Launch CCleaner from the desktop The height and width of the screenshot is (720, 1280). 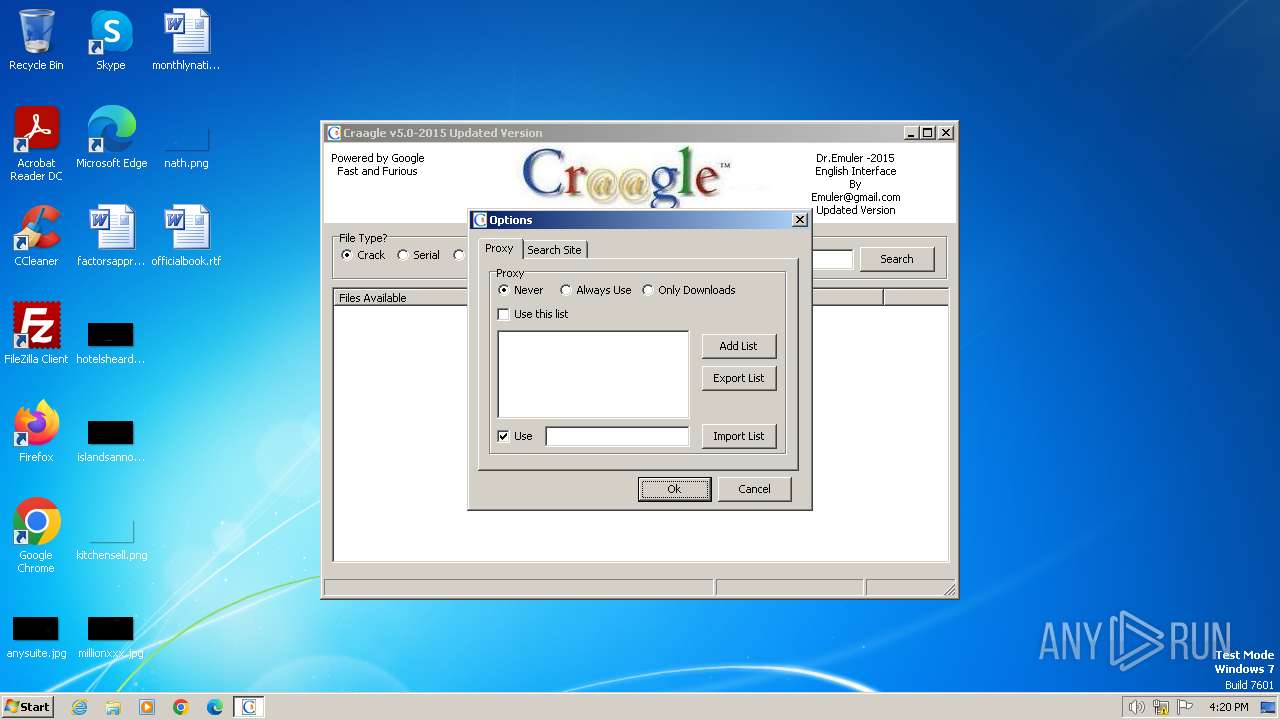(36, 236)
